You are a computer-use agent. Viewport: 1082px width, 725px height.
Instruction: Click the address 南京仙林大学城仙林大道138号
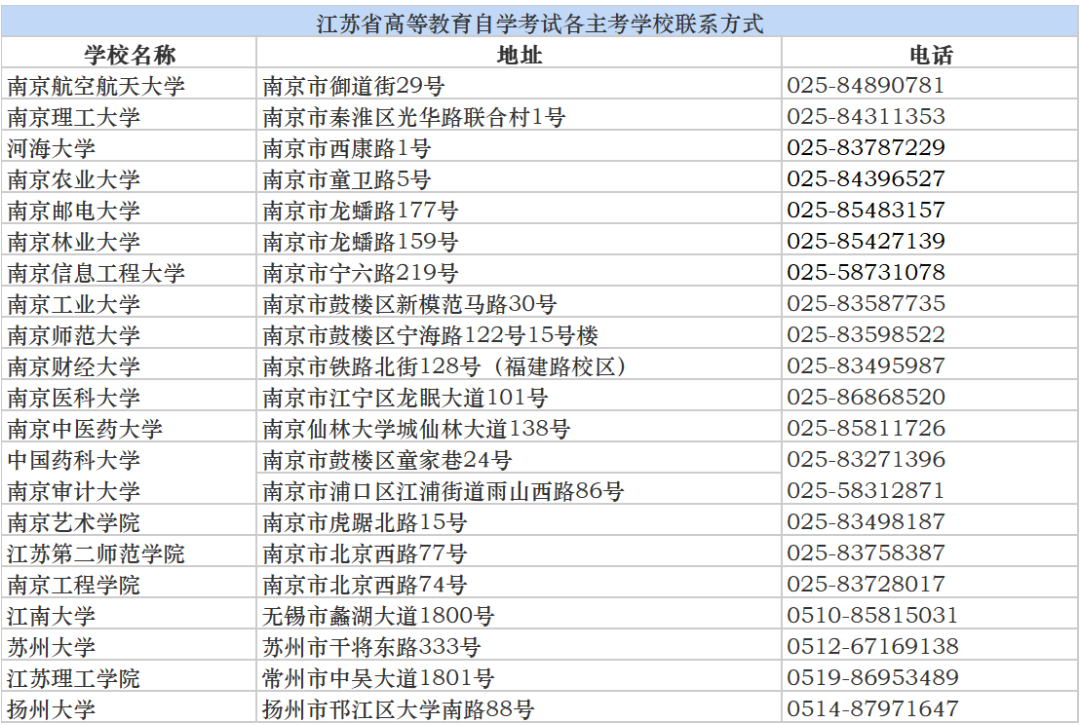(416, 429)
